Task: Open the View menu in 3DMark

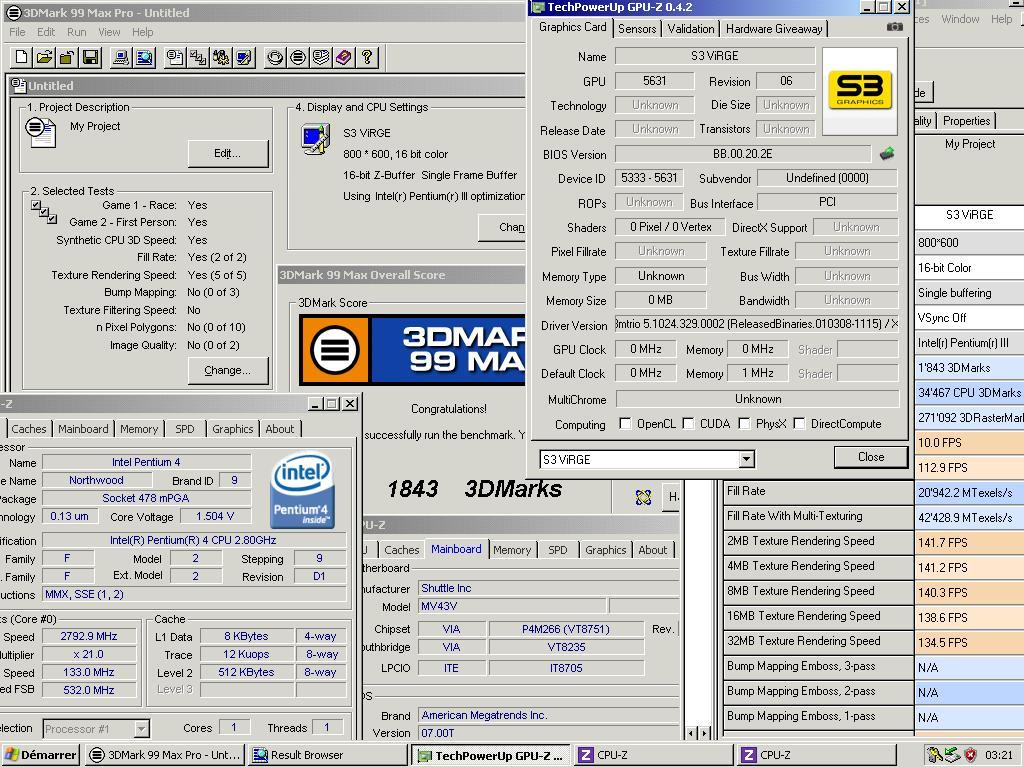Action: click(109, 32)
